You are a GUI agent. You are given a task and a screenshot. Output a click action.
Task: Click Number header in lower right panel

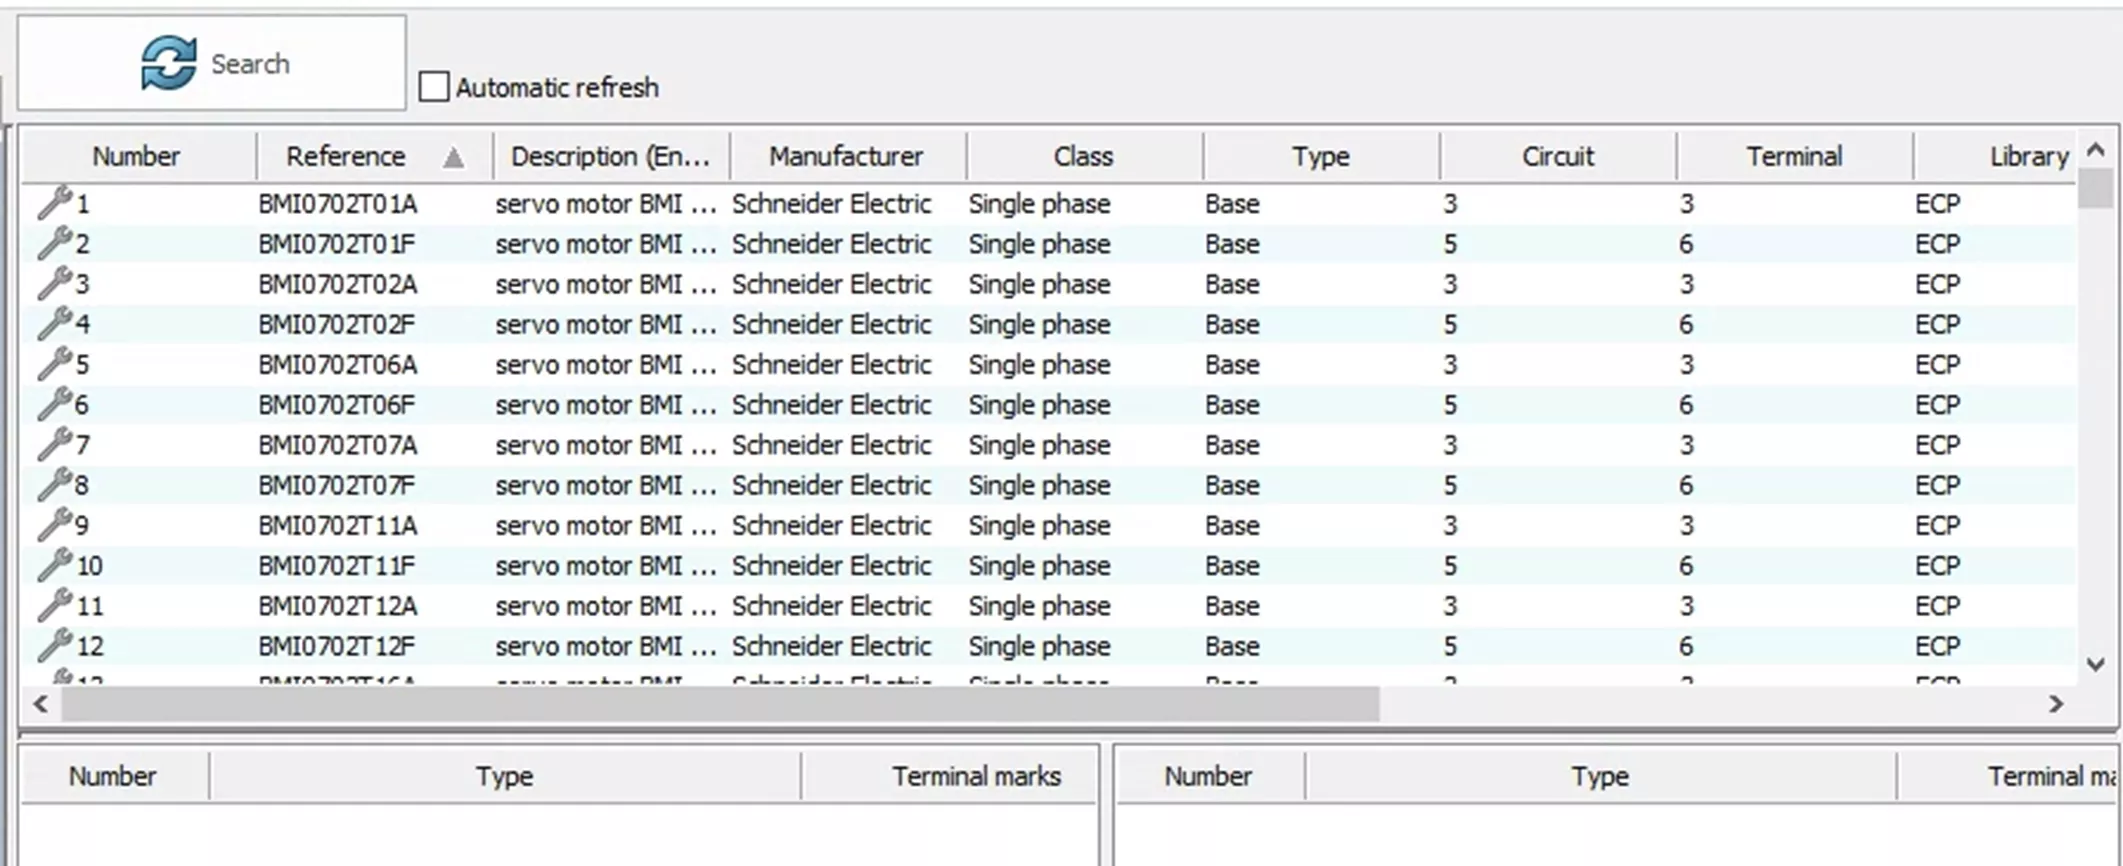(1209, 776)
